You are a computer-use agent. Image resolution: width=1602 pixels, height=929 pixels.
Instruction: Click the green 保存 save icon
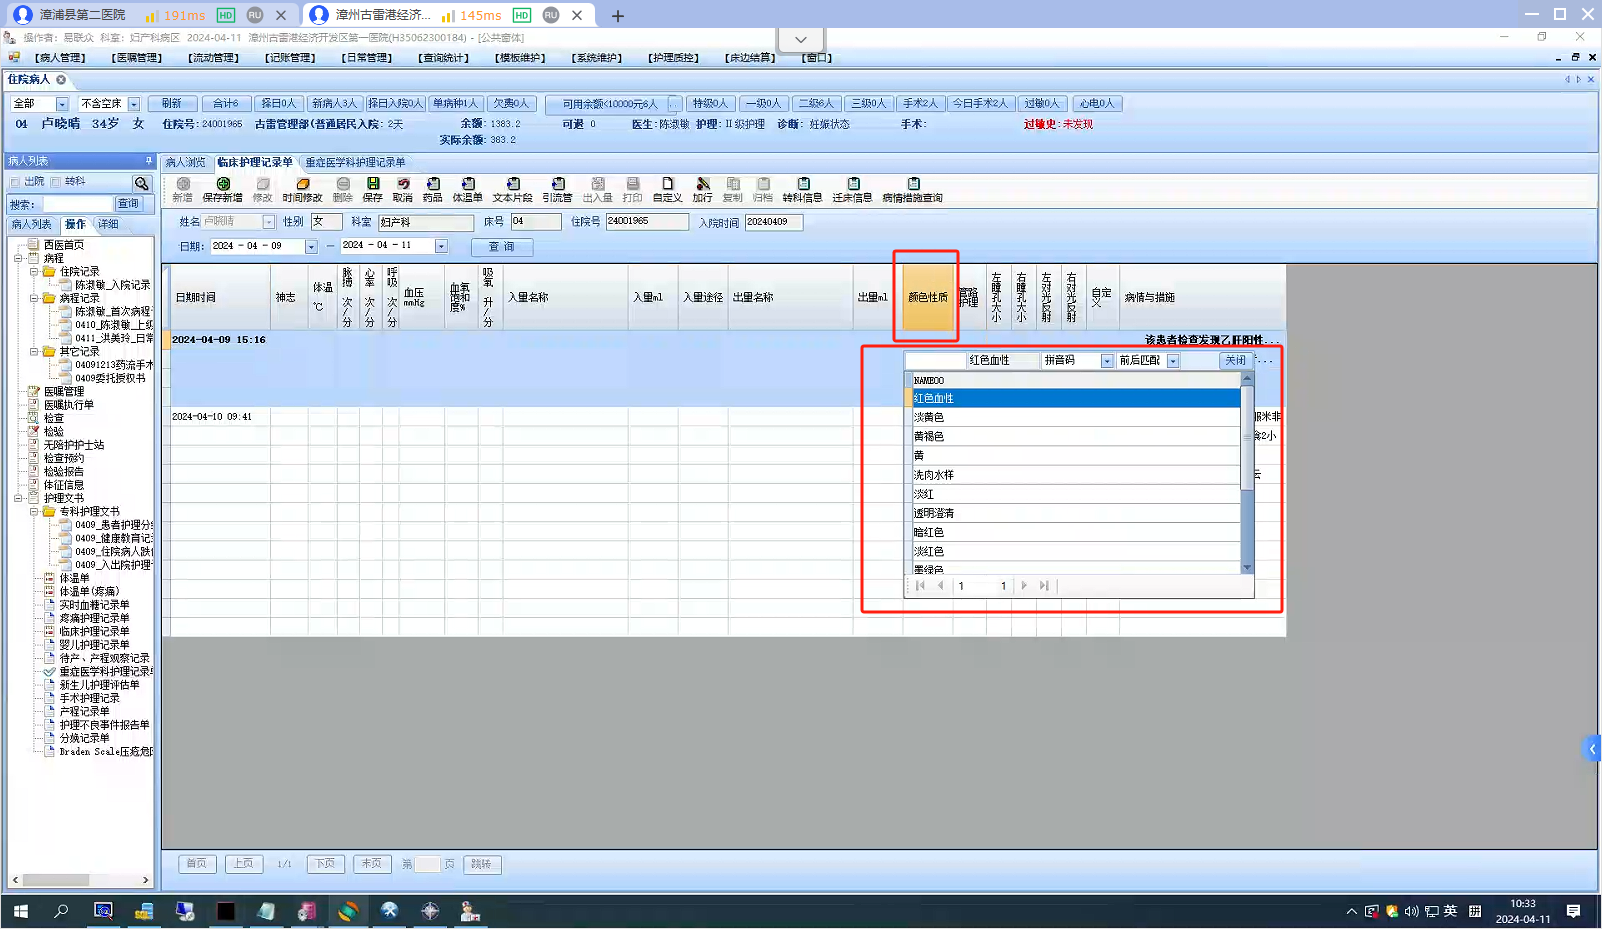(373, 185)
